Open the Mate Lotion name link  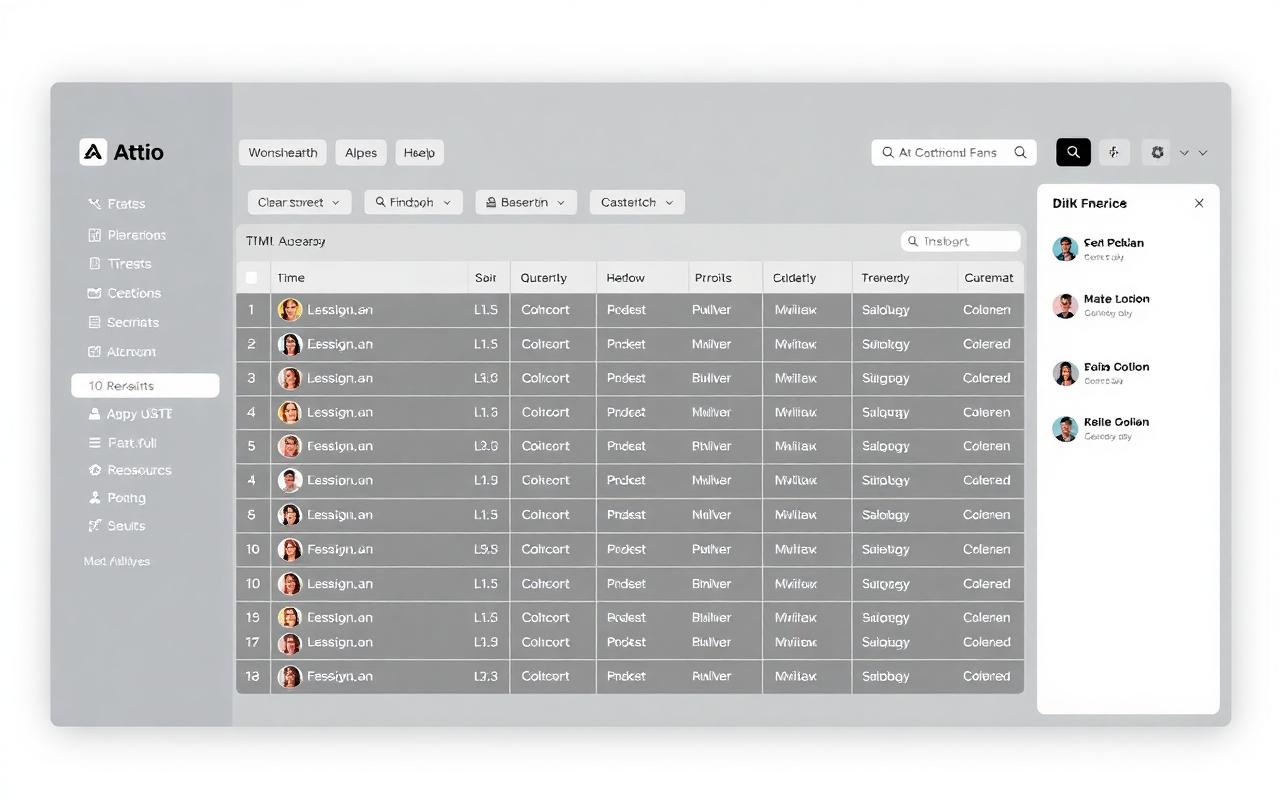pos(1116,299)
